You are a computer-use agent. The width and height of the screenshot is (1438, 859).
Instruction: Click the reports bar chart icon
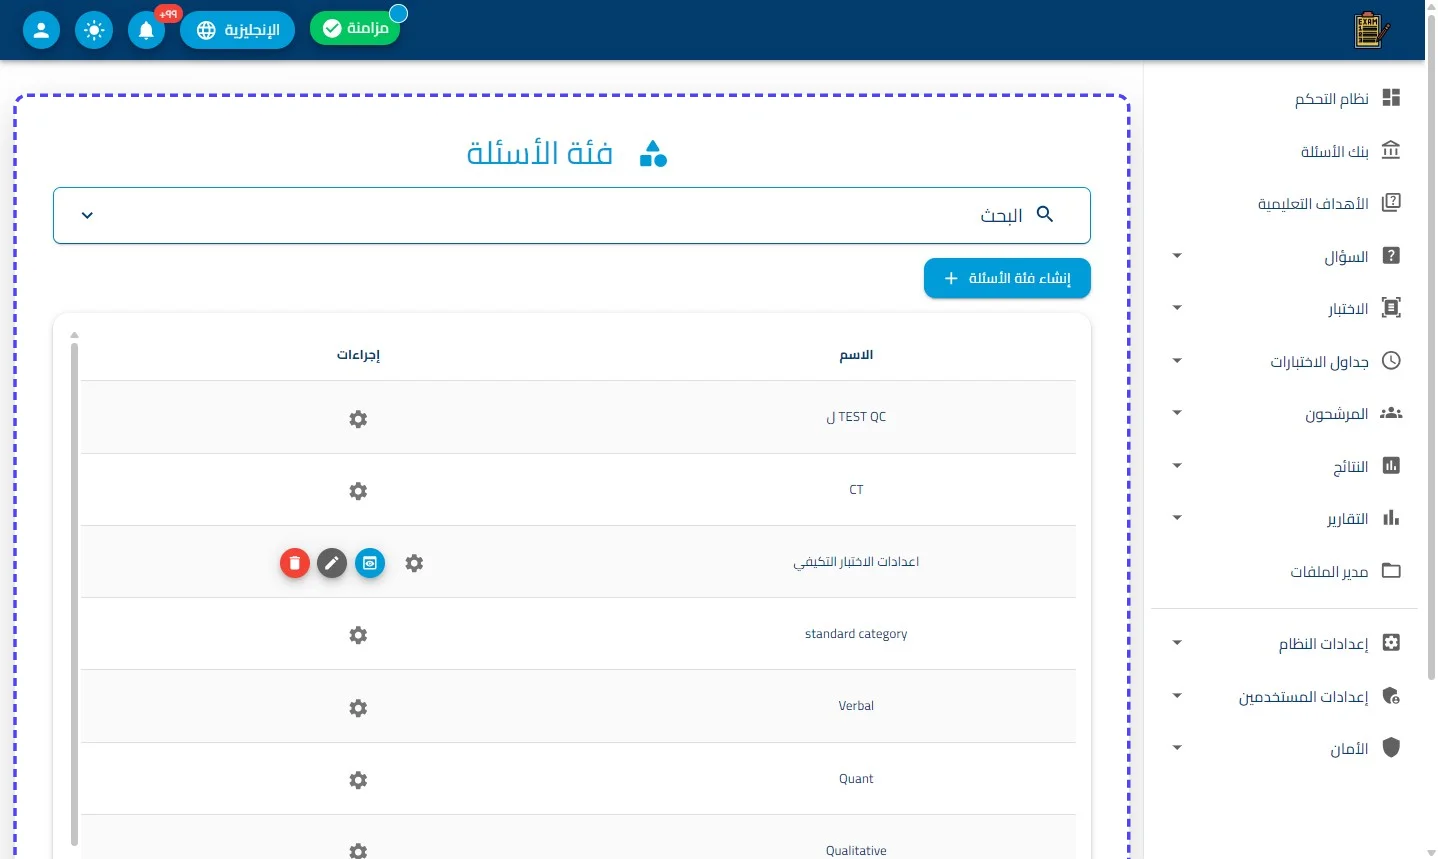[1391, 517]
